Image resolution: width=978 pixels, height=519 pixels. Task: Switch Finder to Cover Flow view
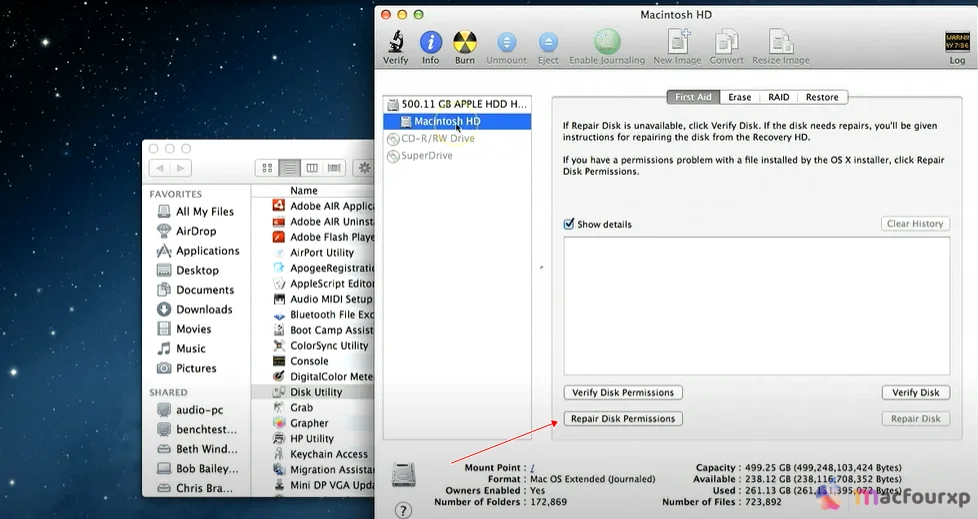point(334,168)
